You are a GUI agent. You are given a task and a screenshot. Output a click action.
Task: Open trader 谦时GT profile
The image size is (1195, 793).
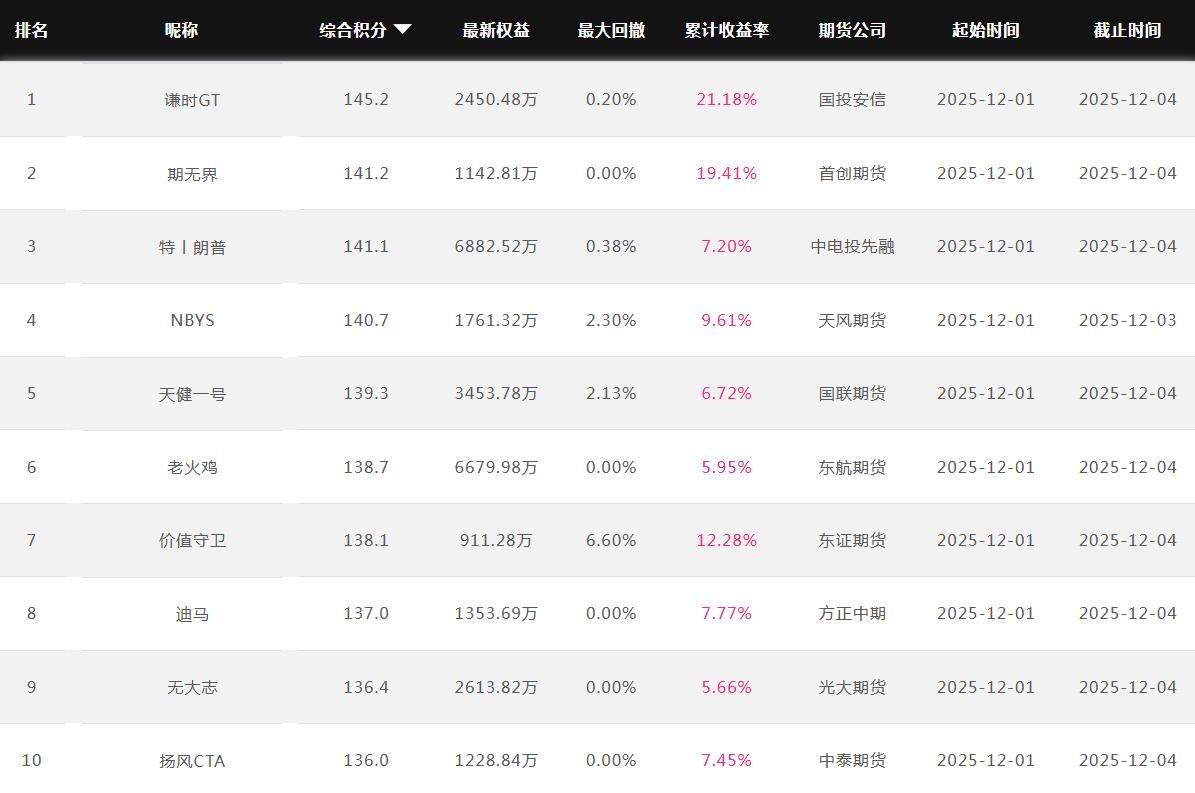tap(192, 100)
